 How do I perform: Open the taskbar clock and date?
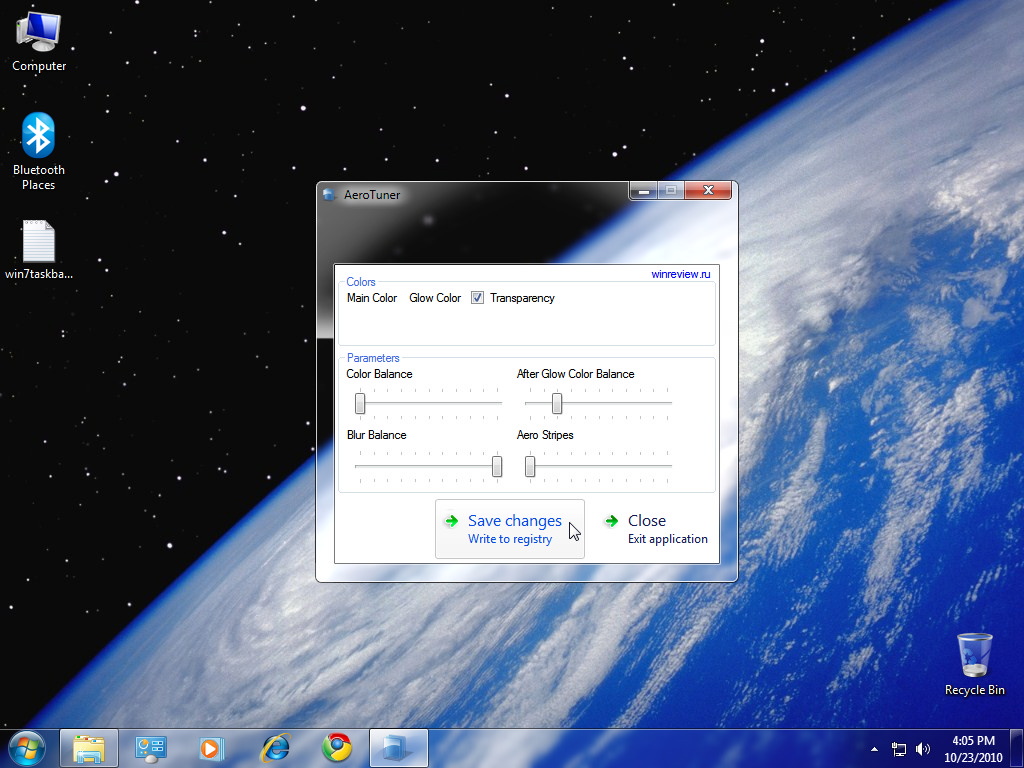pyautogui.click(x=974, y=749)
